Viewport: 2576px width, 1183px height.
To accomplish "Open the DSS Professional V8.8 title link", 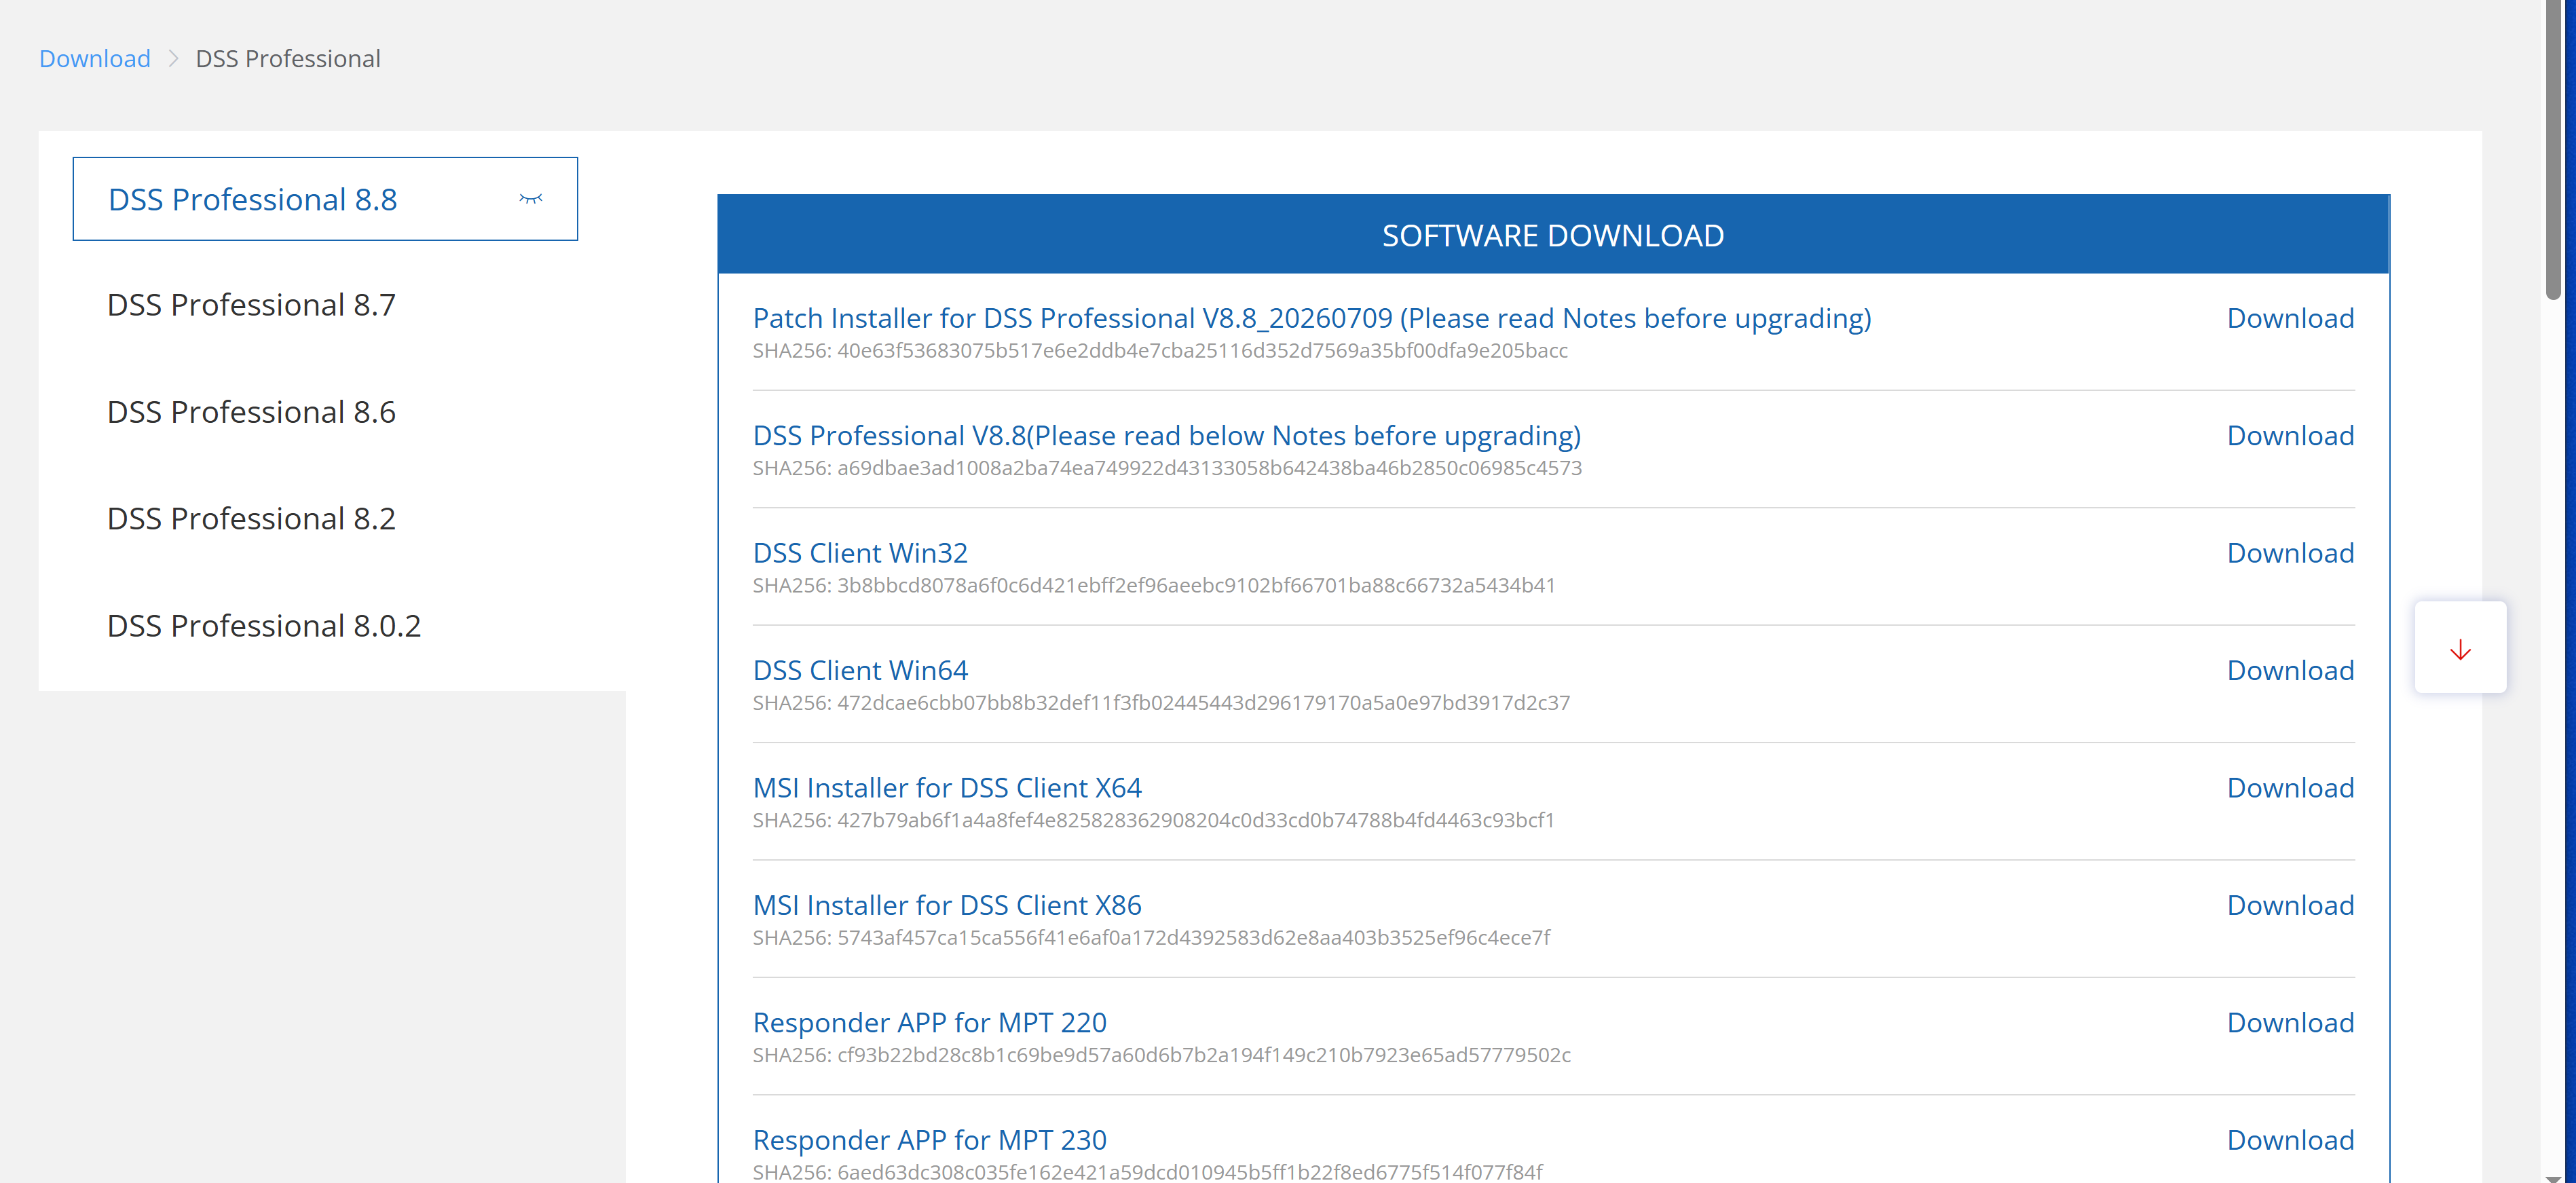I will (1167, 436).
